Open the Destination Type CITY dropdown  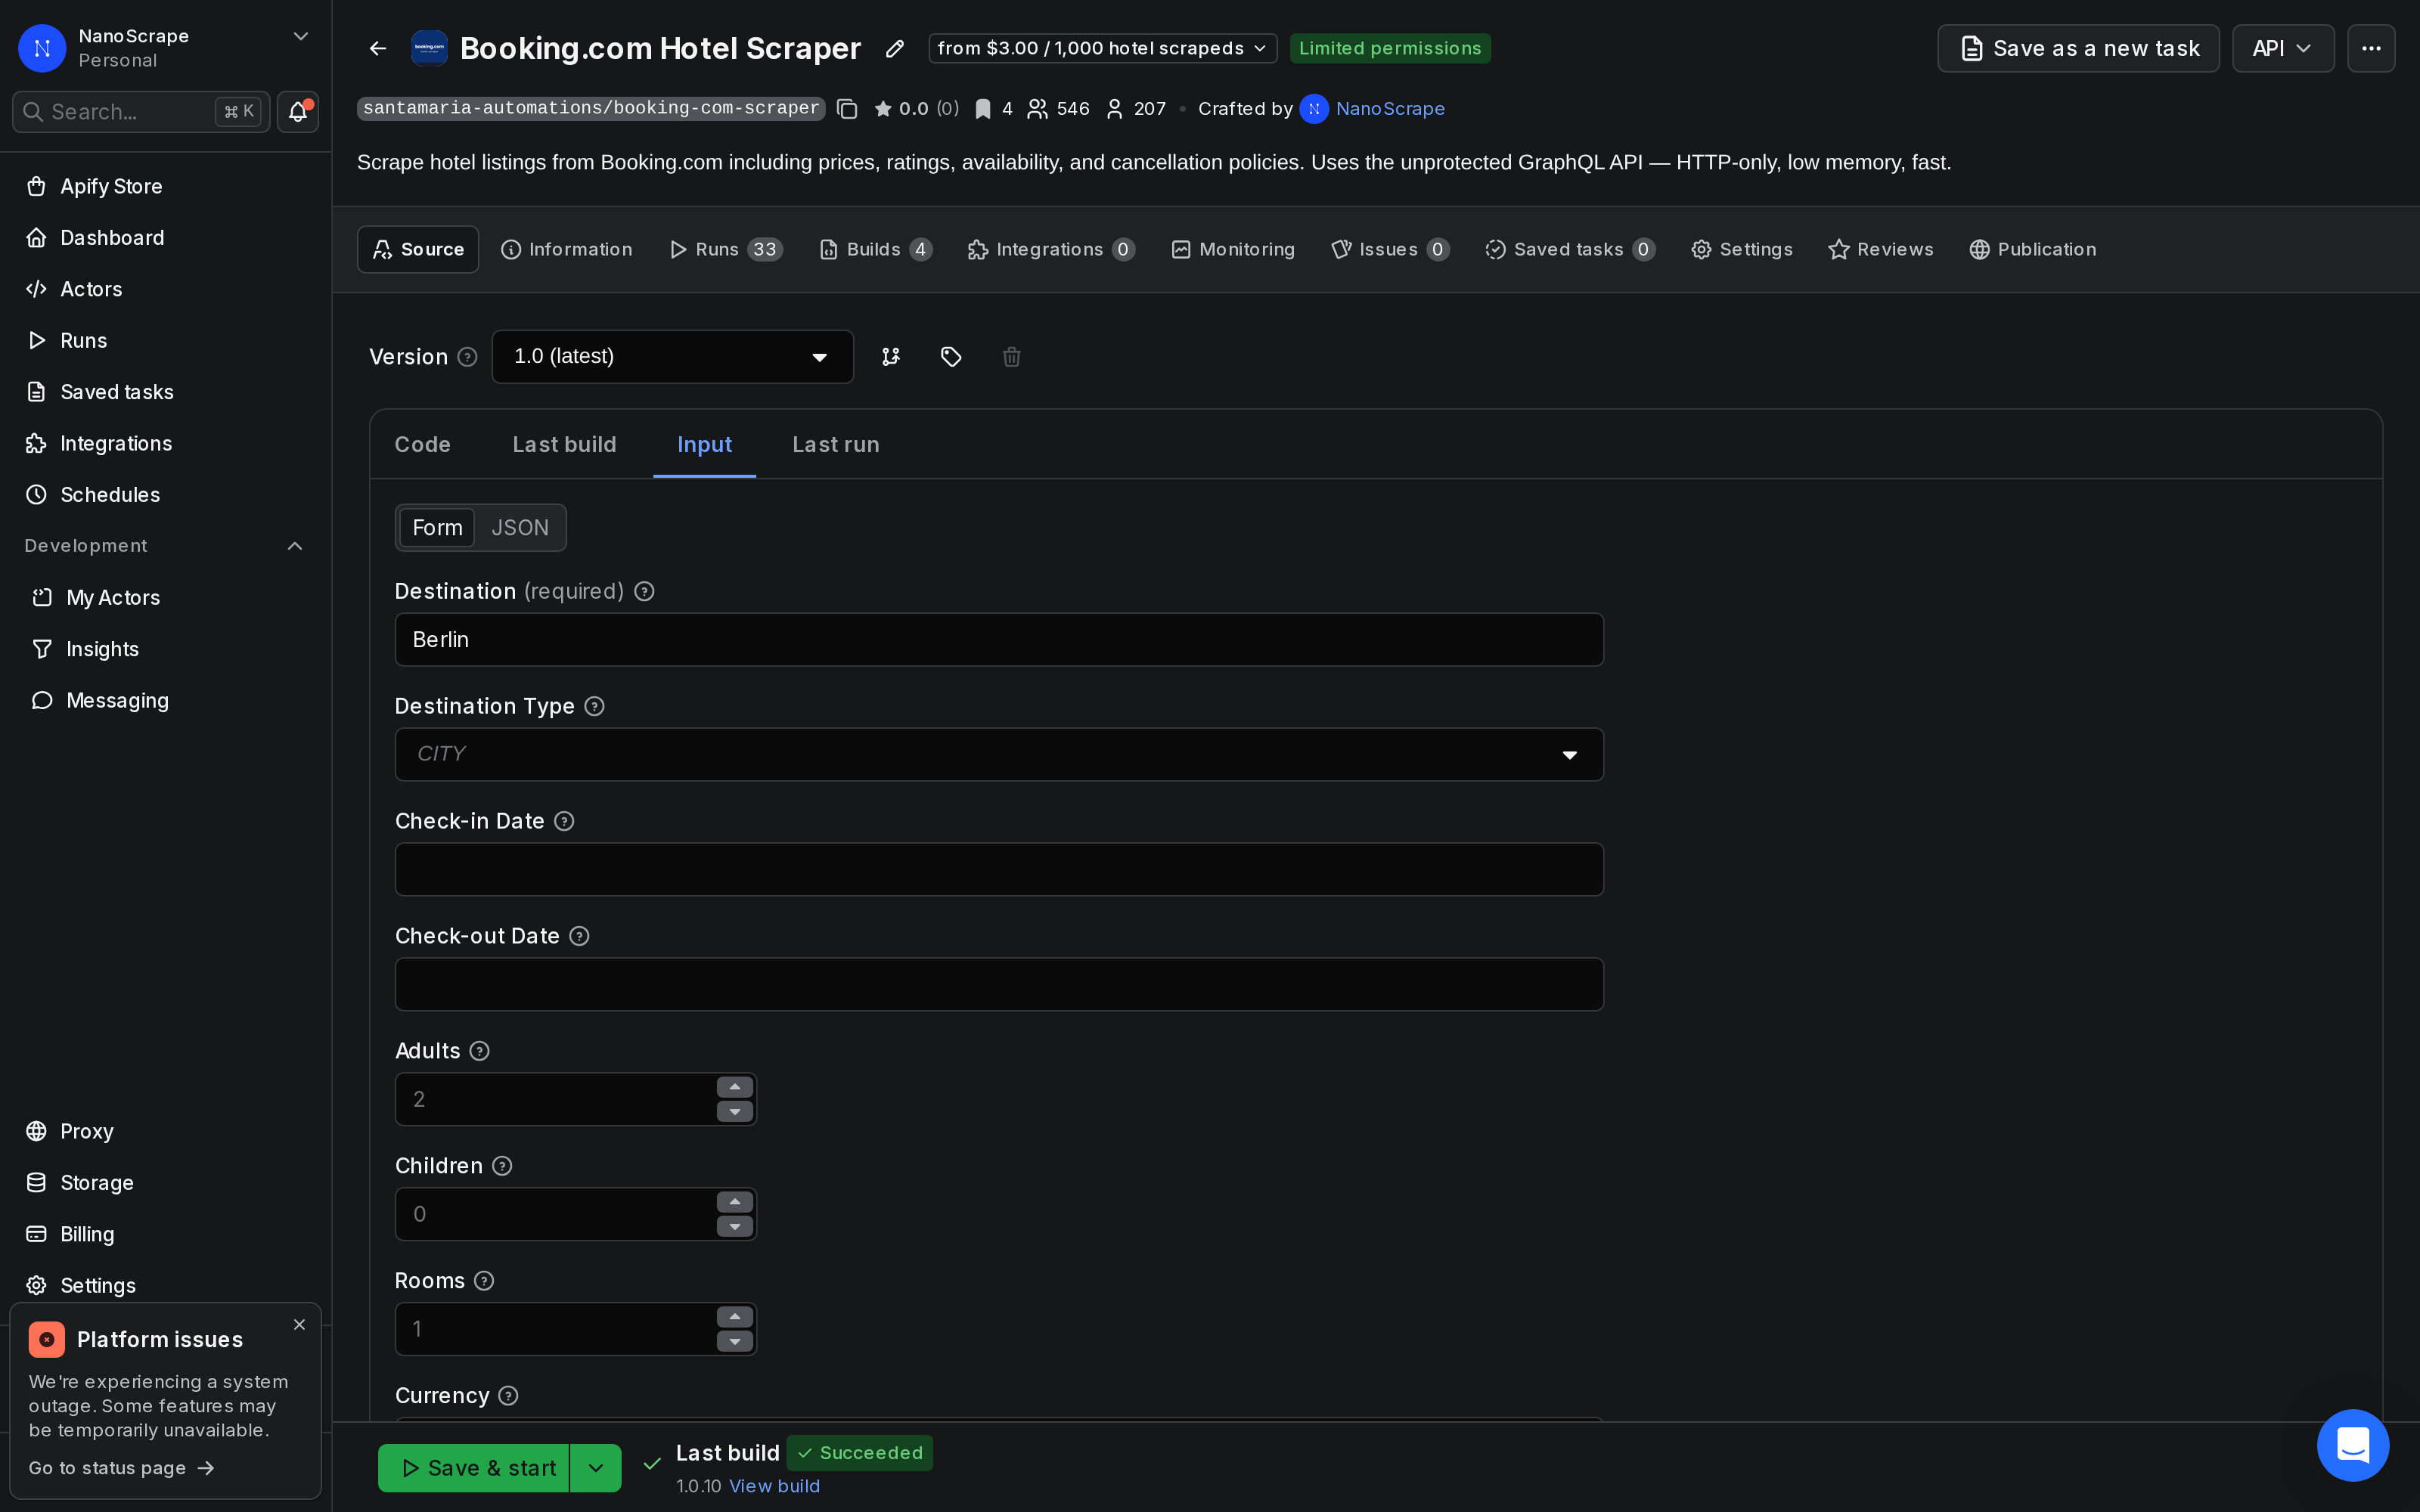pyautogui.click(x=999, y=755)
